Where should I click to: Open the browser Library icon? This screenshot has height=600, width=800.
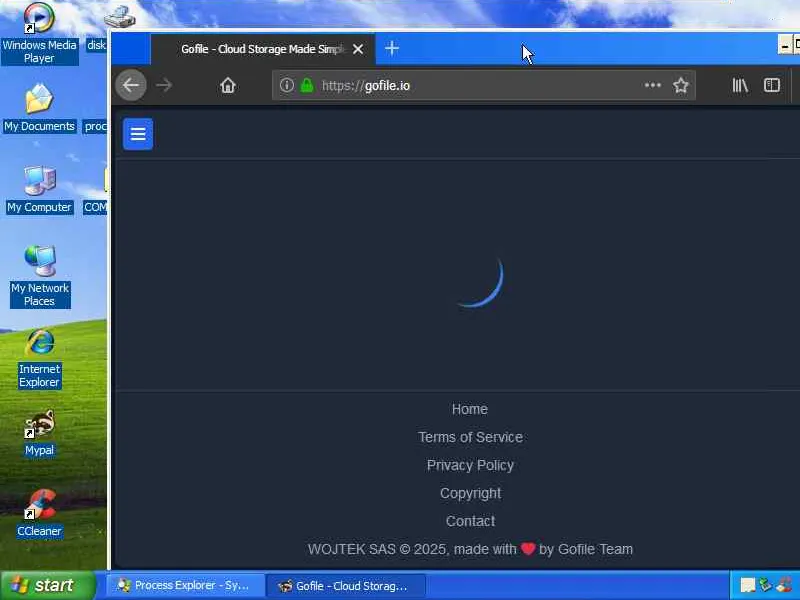click(740, 85)
